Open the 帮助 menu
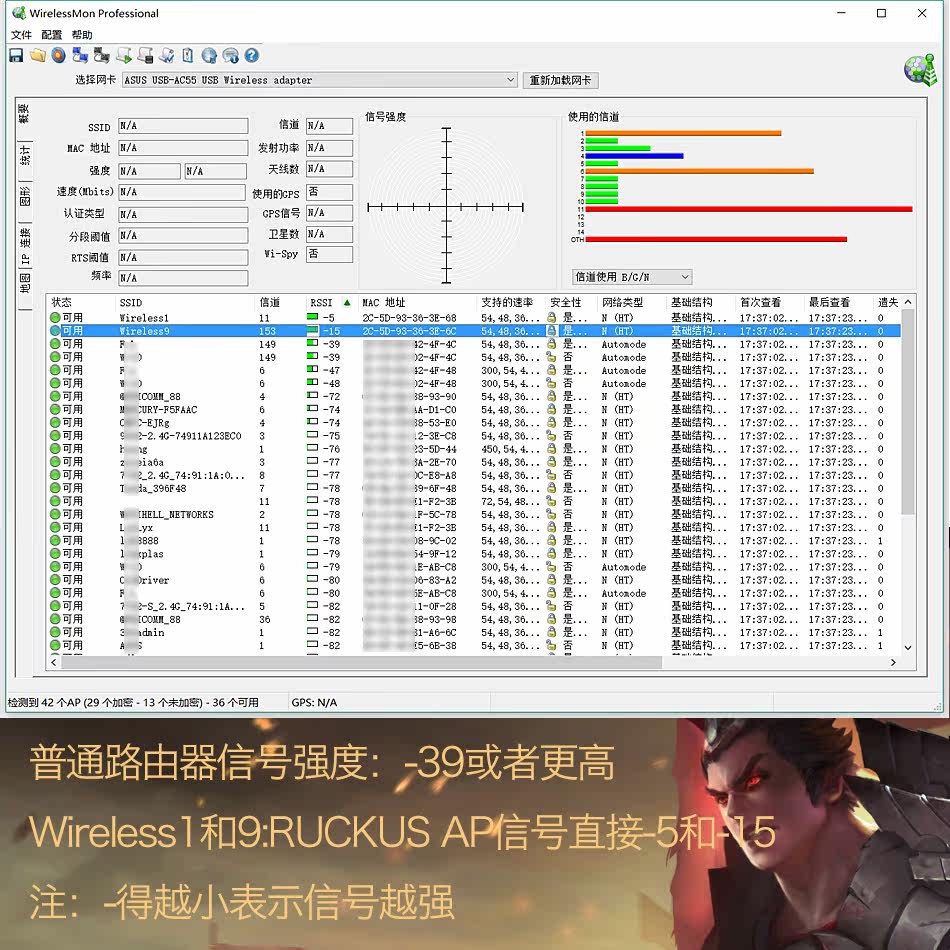The width and height of the screenshot is (950, 950). tap(82, 35)
